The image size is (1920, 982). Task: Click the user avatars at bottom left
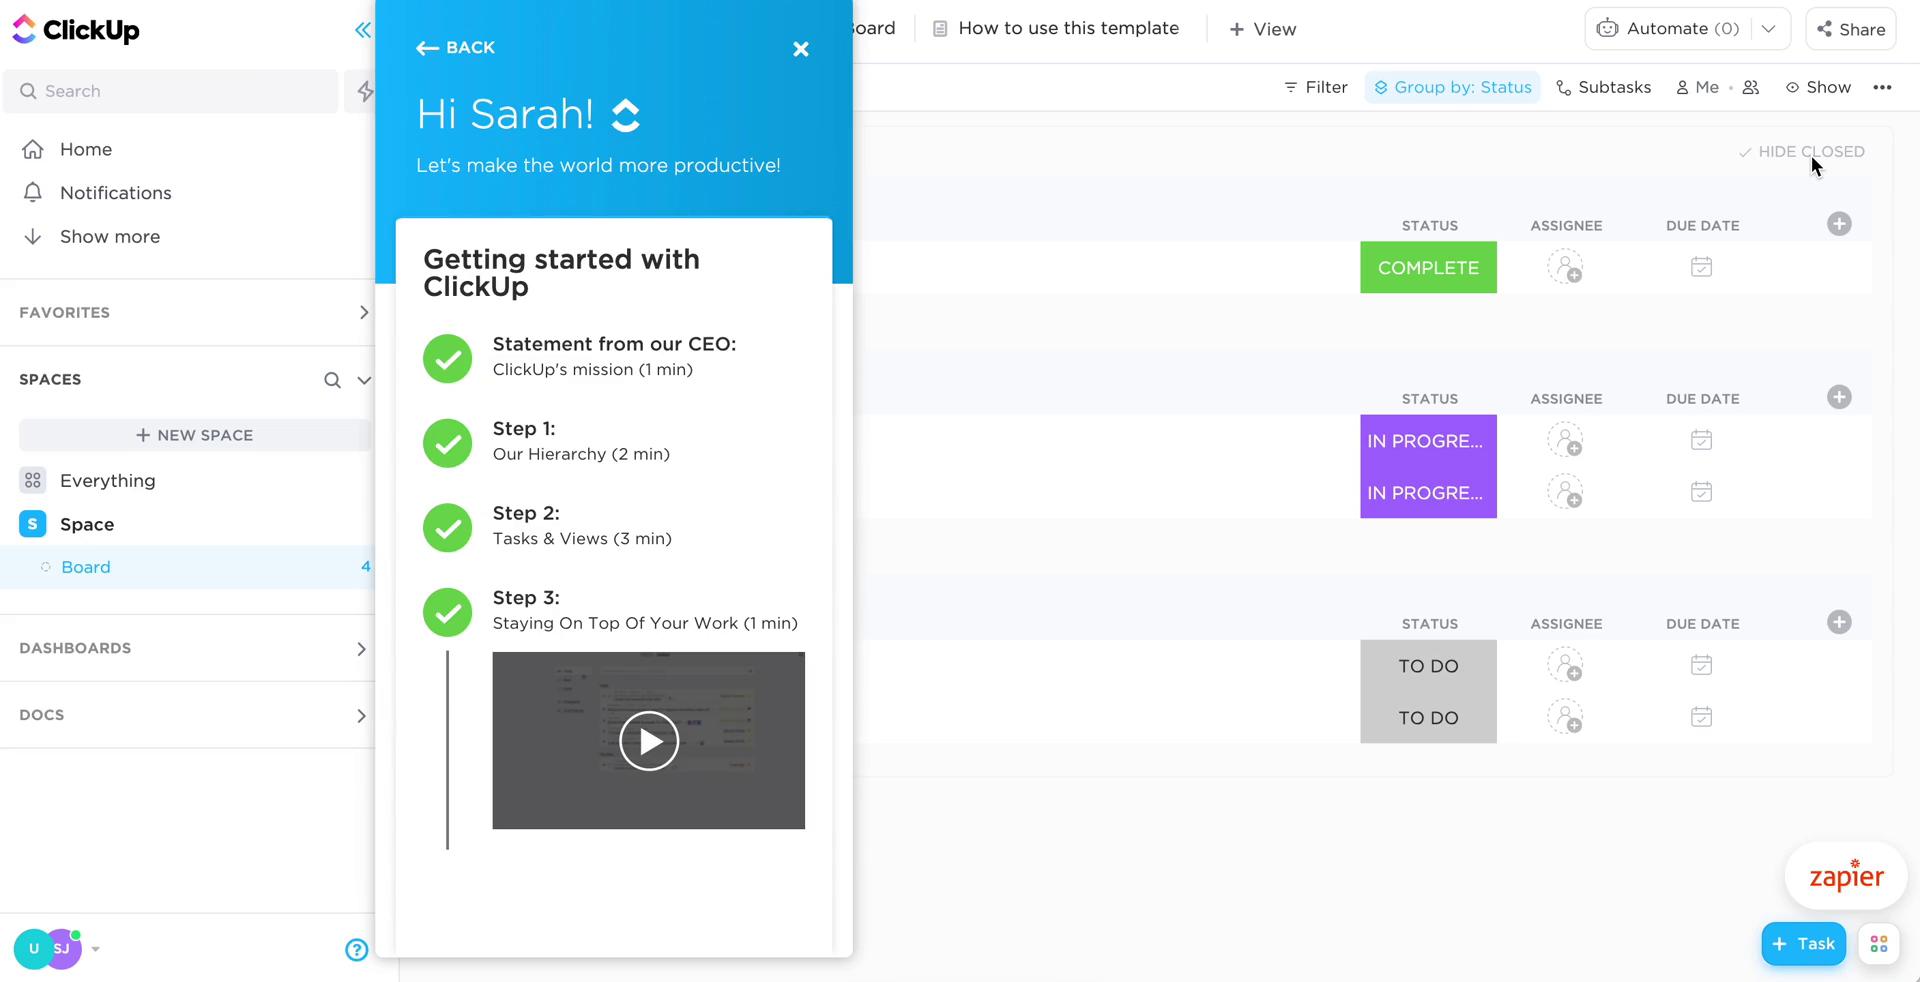(47, 949)
